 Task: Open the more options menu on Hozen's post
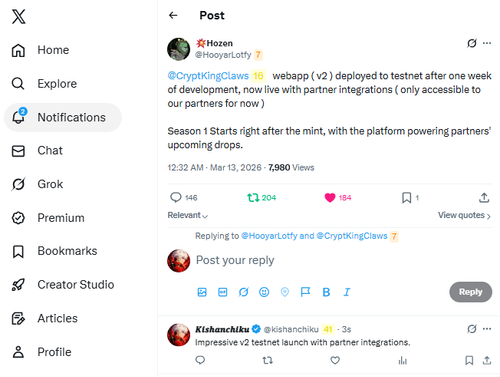487,43
